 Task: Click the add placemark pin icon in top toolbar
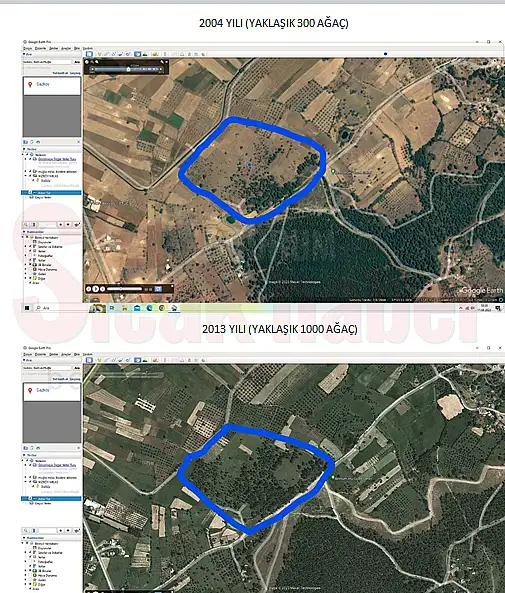coord(99,54)
